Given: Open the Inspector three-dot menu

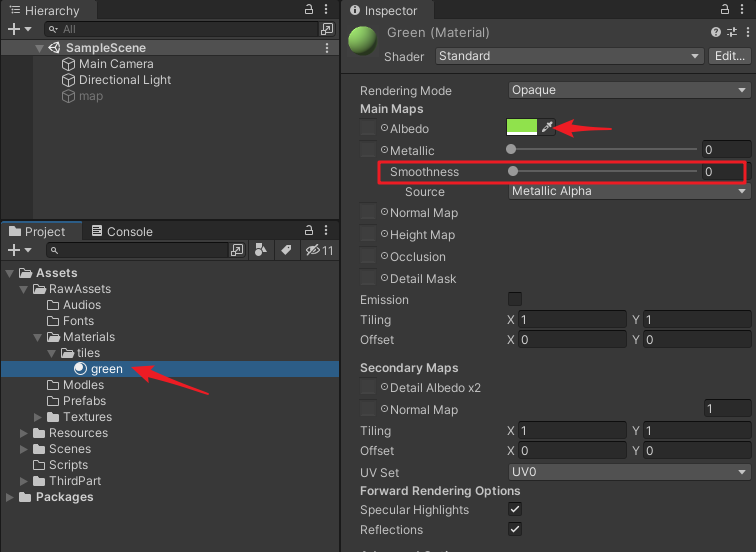Looking at the screenshot, I should (742, 9).
